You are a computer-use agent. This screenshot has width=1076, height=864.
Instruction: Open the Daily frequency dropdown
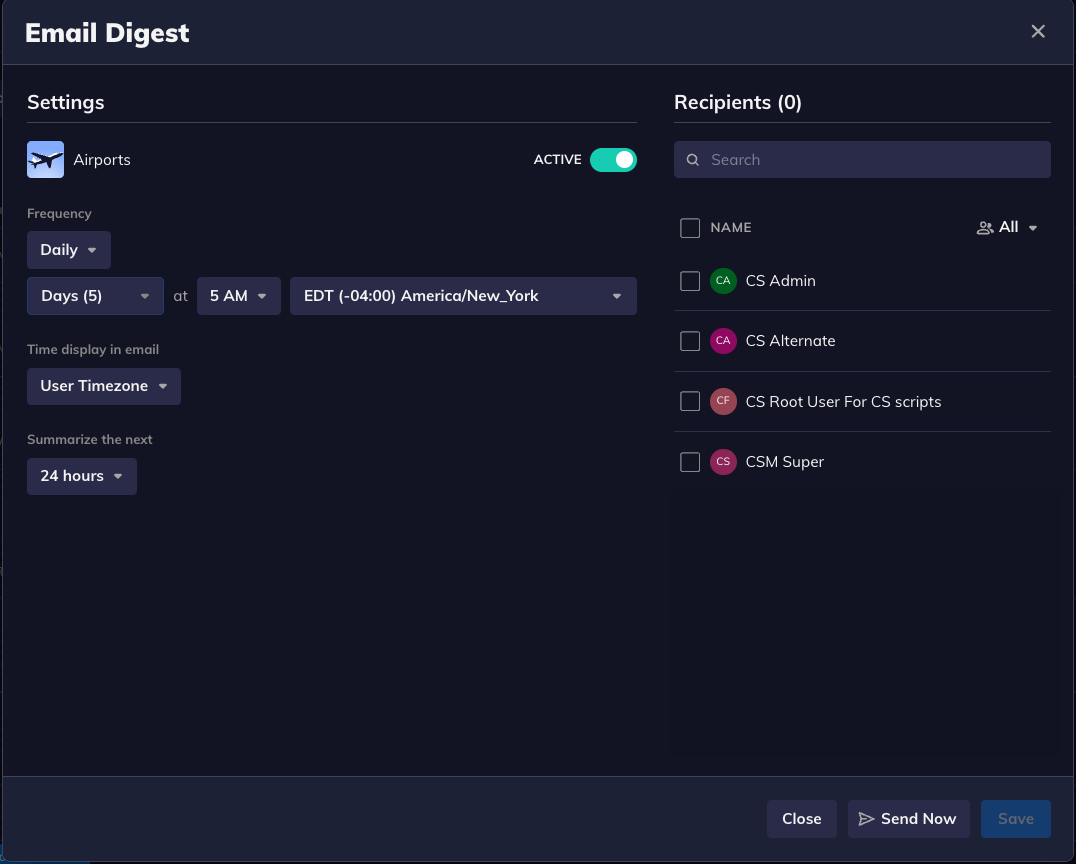[x=69, y=250]
